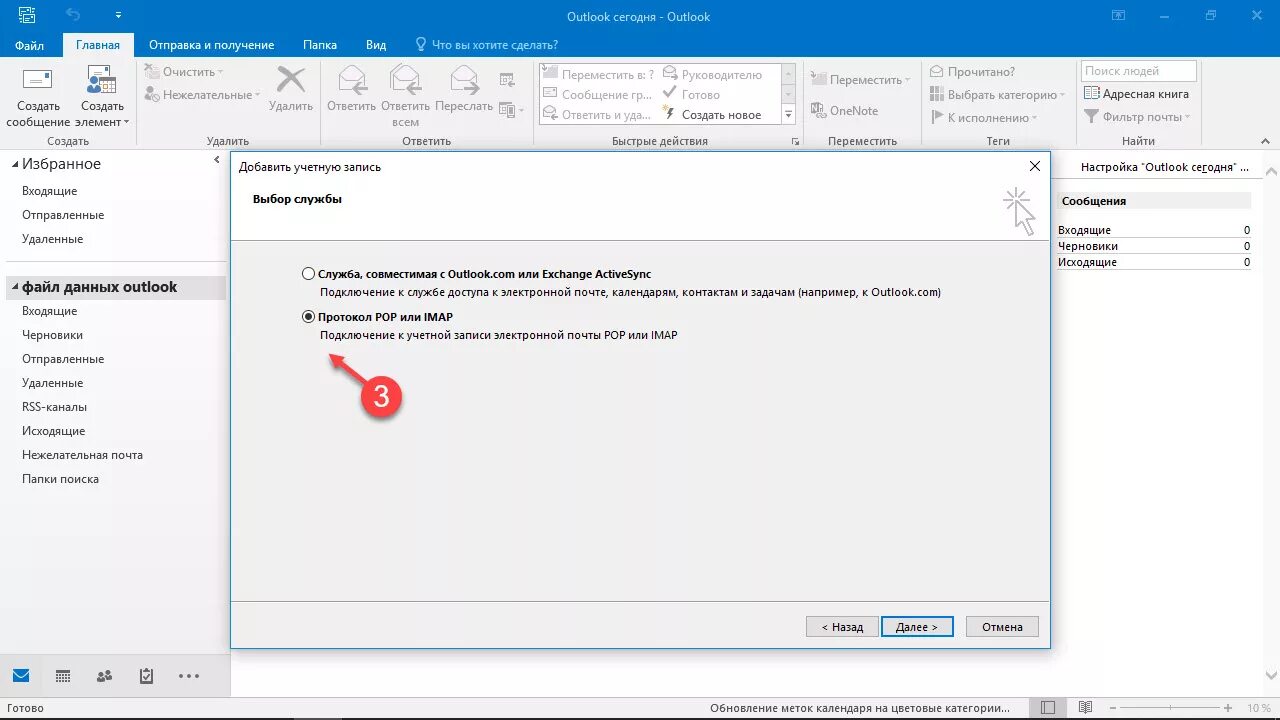Open the Junk dropdown
Image resolution: width=1280 pixels, height=720 pixels.
point(202,95)
